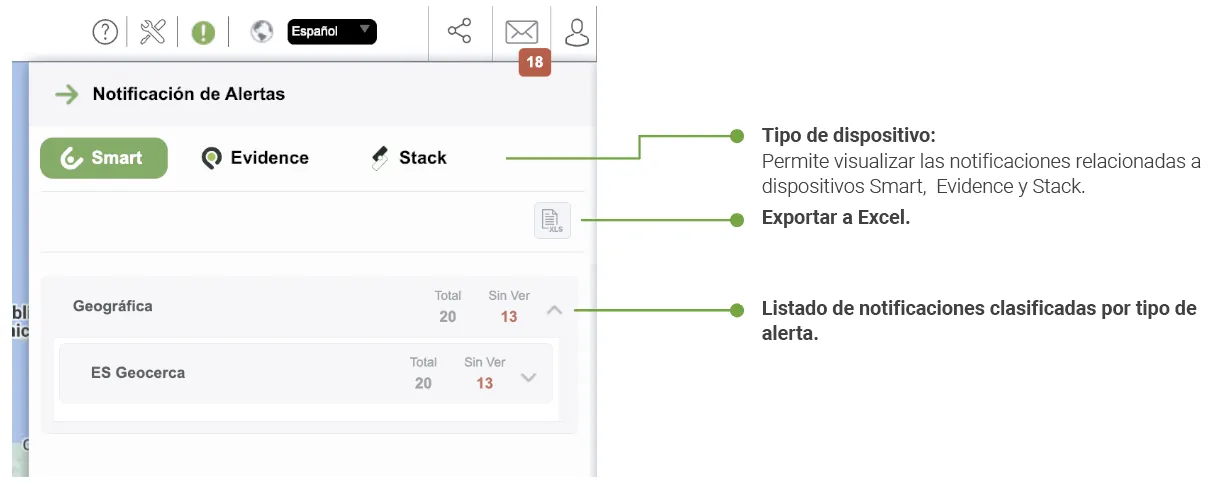The height and width of the screenshot is (484, 1213).
Task: Collapse the Geográfica alert group
Action: tap(555, 310)
